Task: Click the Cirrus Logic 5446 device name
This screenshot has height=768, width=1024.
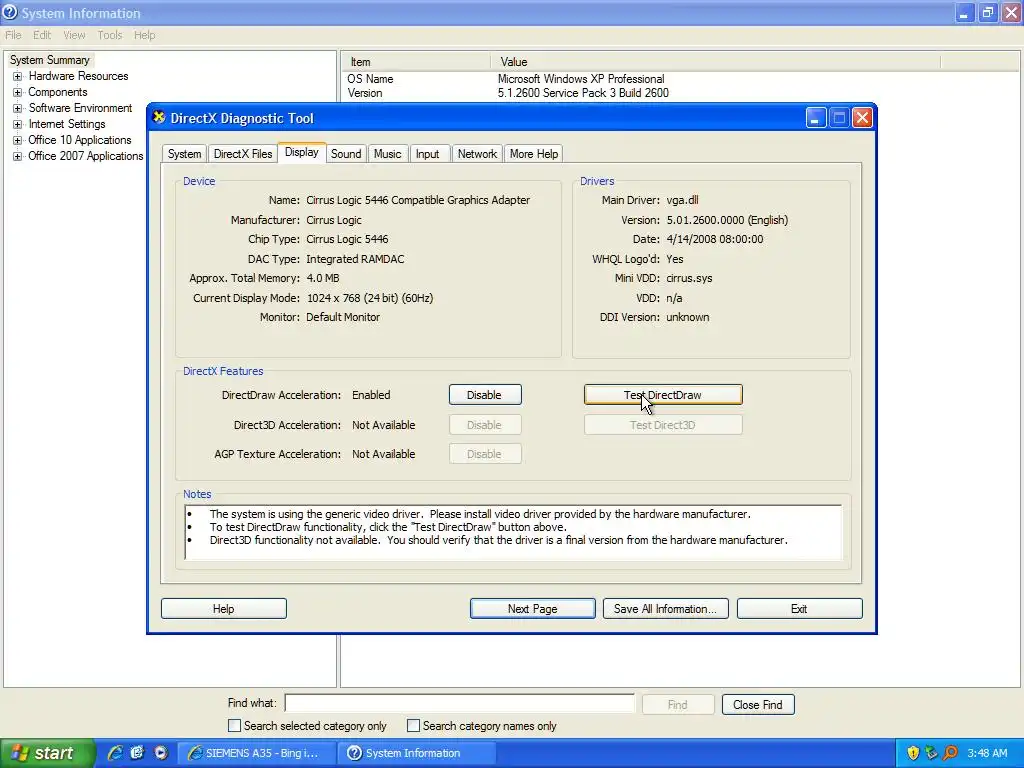Action: 418,200
